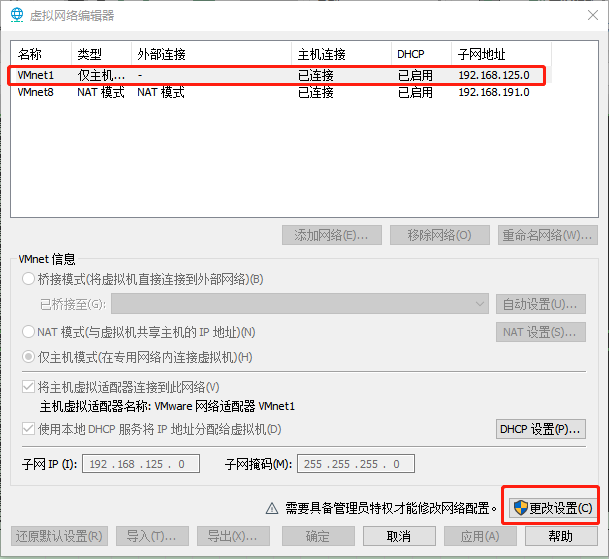
Task: Click the 还原默认设置(R) button
Action: (x=59, y=536)
